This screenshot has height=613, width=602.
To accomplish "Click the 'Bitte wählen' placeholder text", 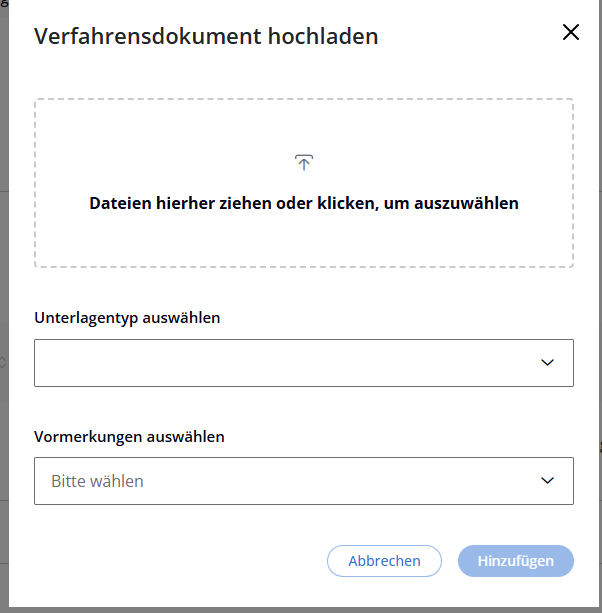I will click(x=97, y=481).
